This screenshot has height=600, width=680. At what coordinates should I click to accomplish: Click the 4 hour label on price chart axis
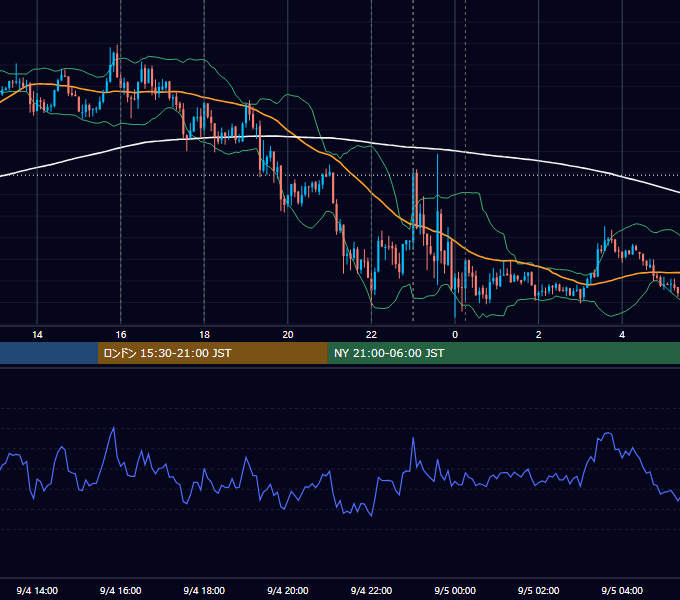(x=622, y=335)
